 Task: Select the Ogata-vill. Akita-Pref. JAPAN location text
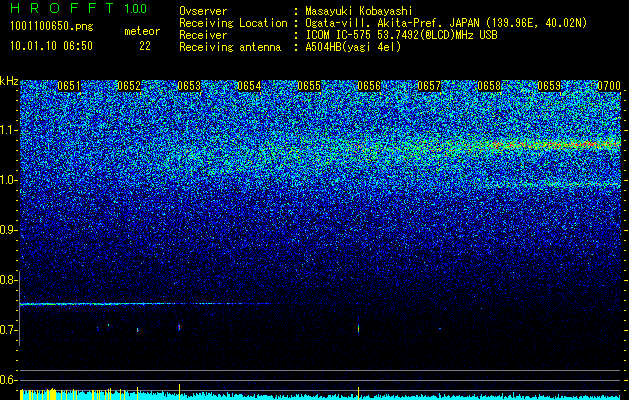[x=445, y=23]
